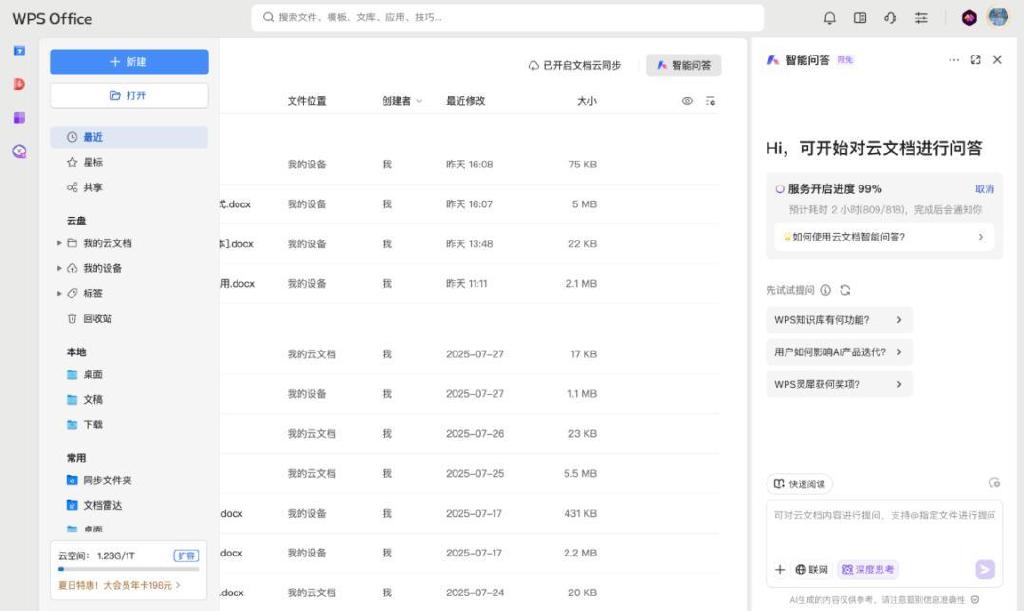Open the settings sliders icon in top bar
Image resolution: width=1024 pixels, height=611 pixels.
pos(921,18)
